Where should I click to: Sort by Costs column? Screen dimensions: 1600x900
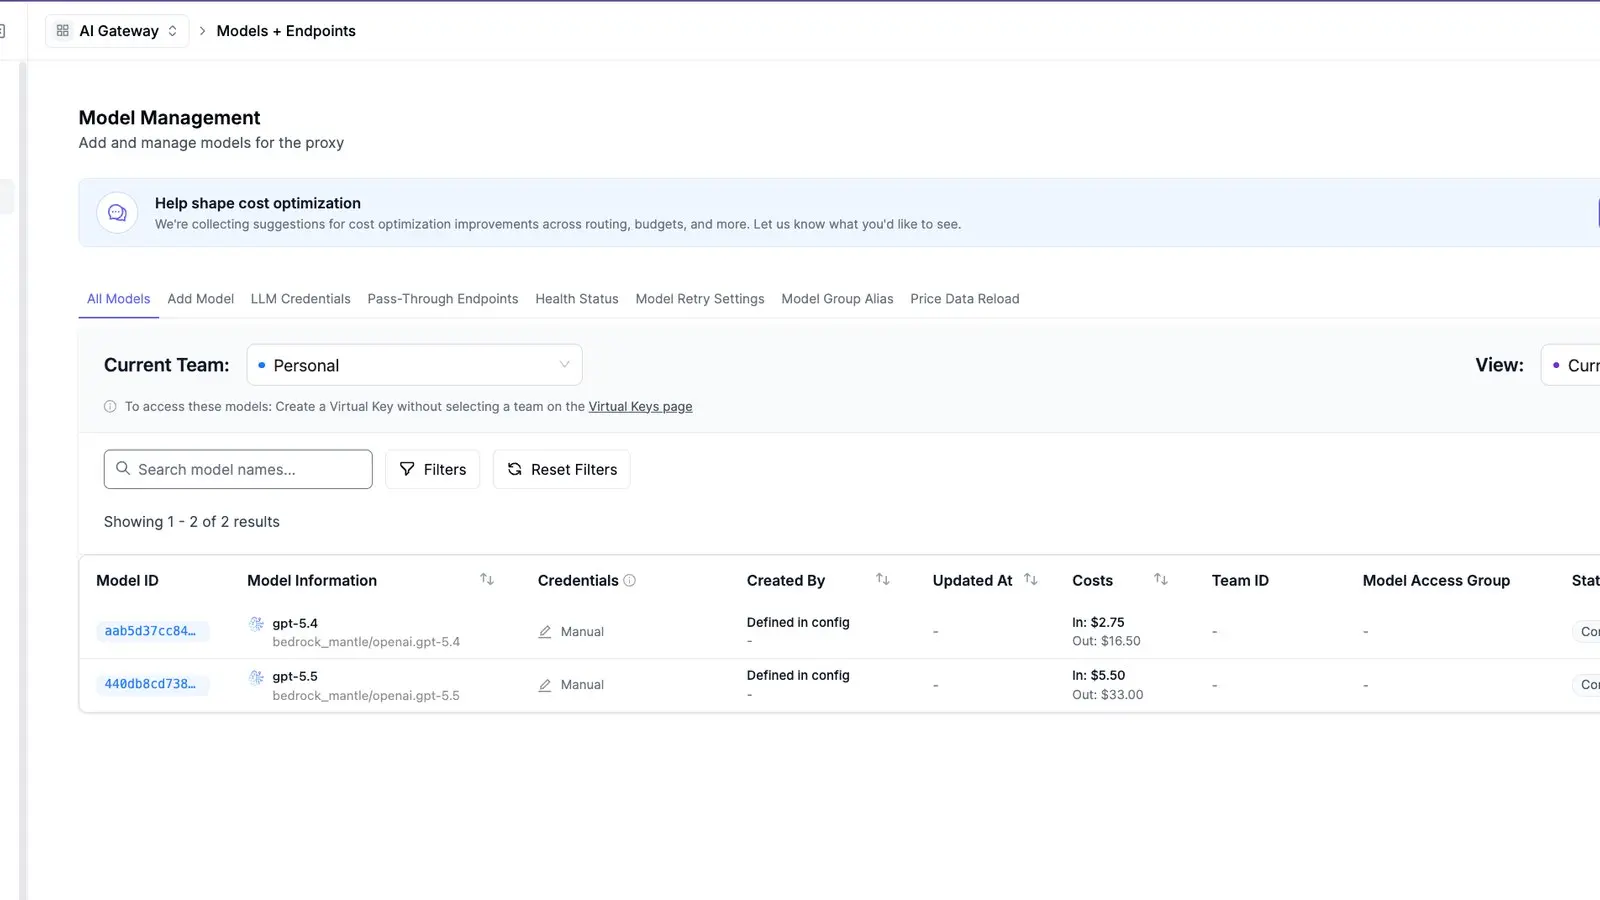tap(1161, 580)
